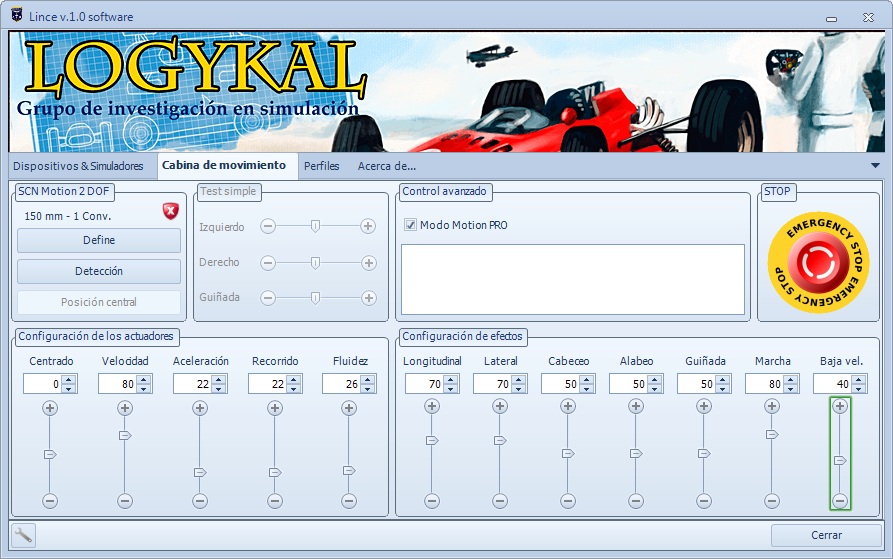Decrease Lateral value with down arrow

(518, 389)
